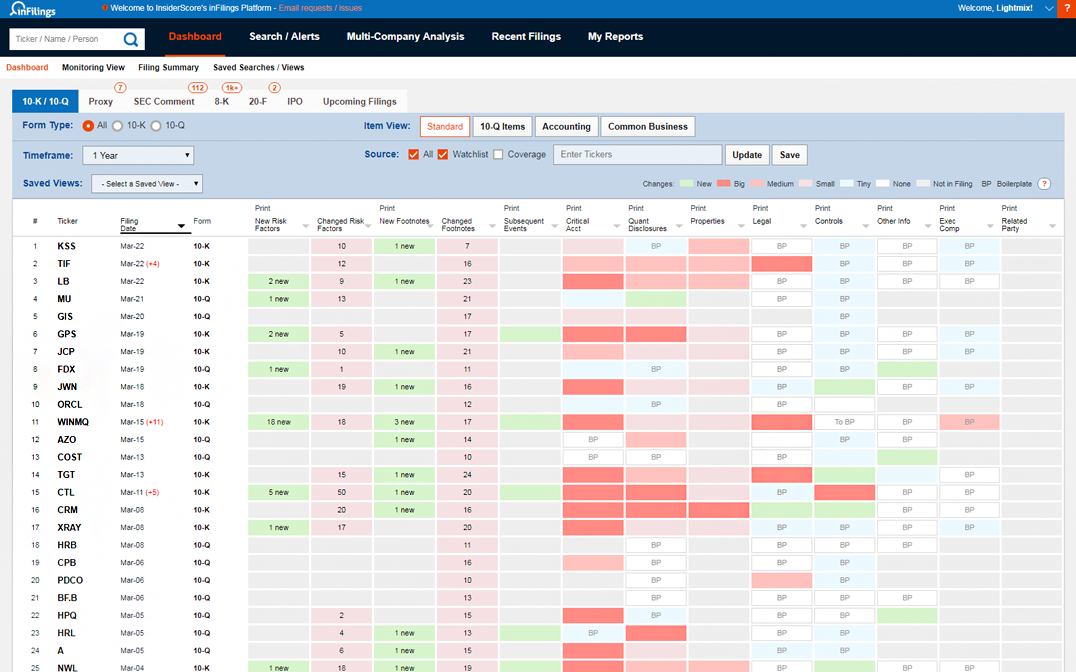Open the KSS ticker row
The height and width of the screenshot is (672, 1076).
[67, 246]
